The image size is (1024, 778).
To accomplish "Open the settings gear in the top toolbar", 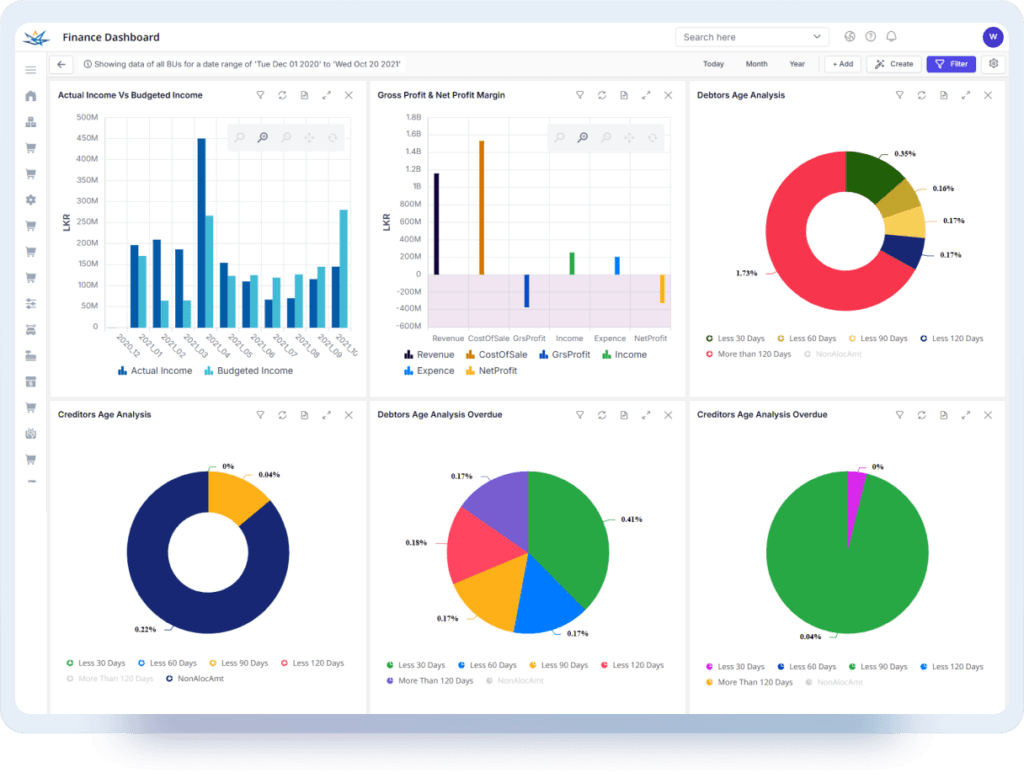I will (x=992, y=62).
